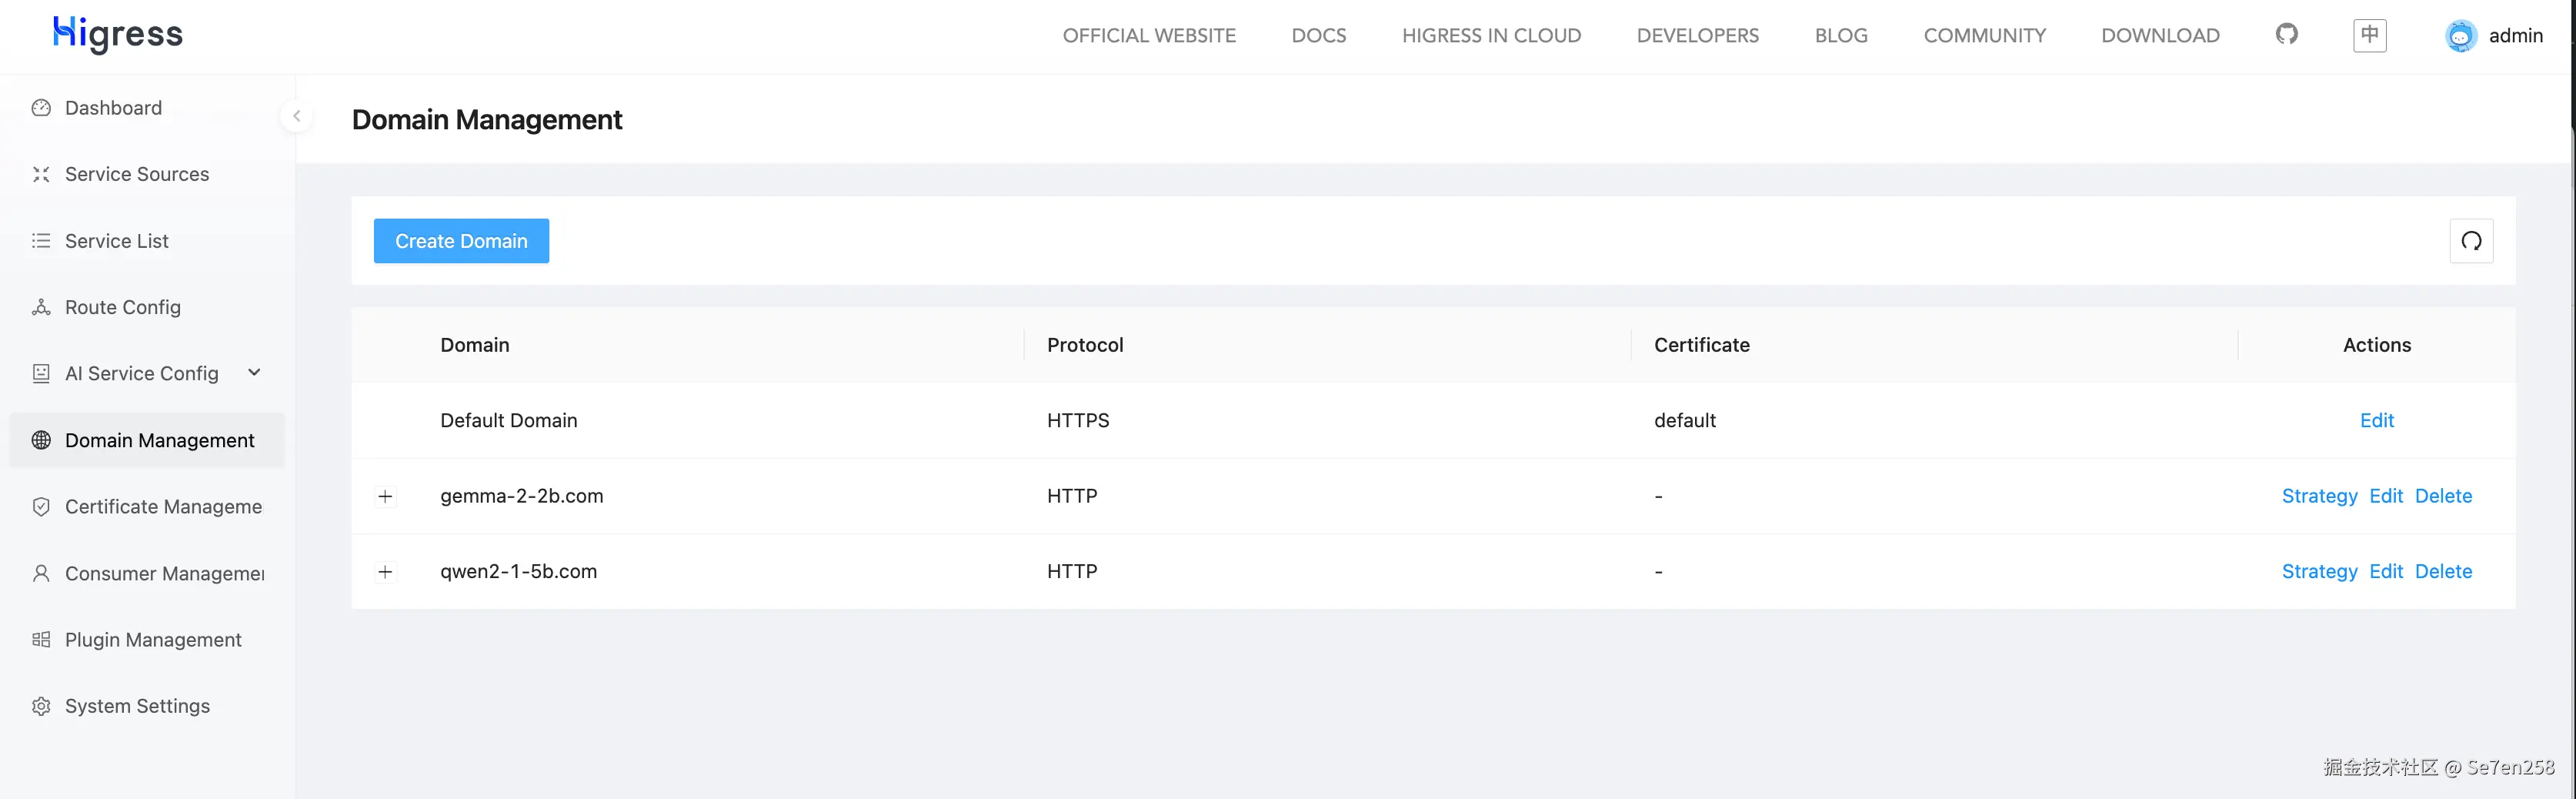The image size is (2576, 799).
Task: Click the Certificate column header
Action: pos(1701,345)
